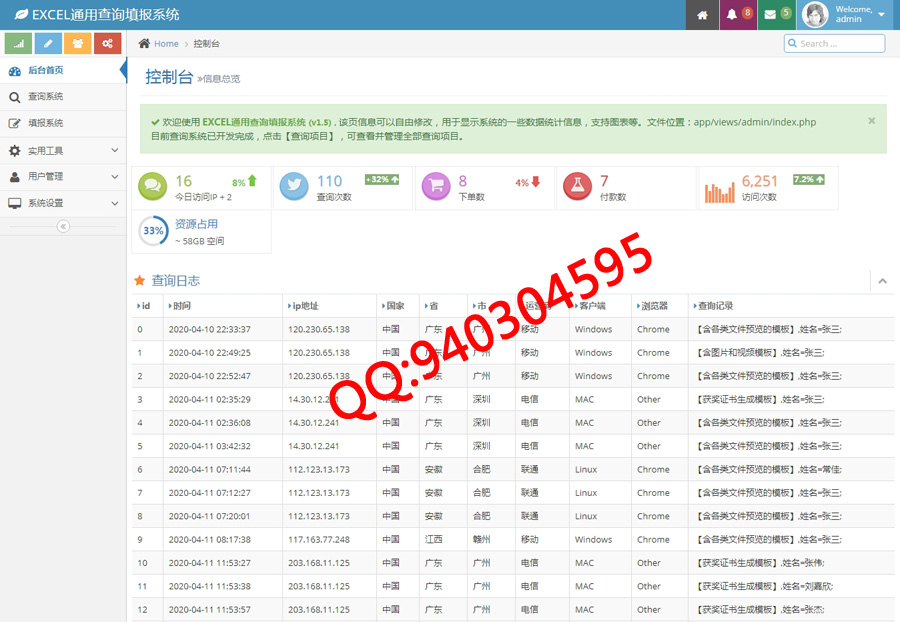Collapse the sidebar with double-arrow toggle
The width and height of the screenshot is (900, 622).
point(63,227)
